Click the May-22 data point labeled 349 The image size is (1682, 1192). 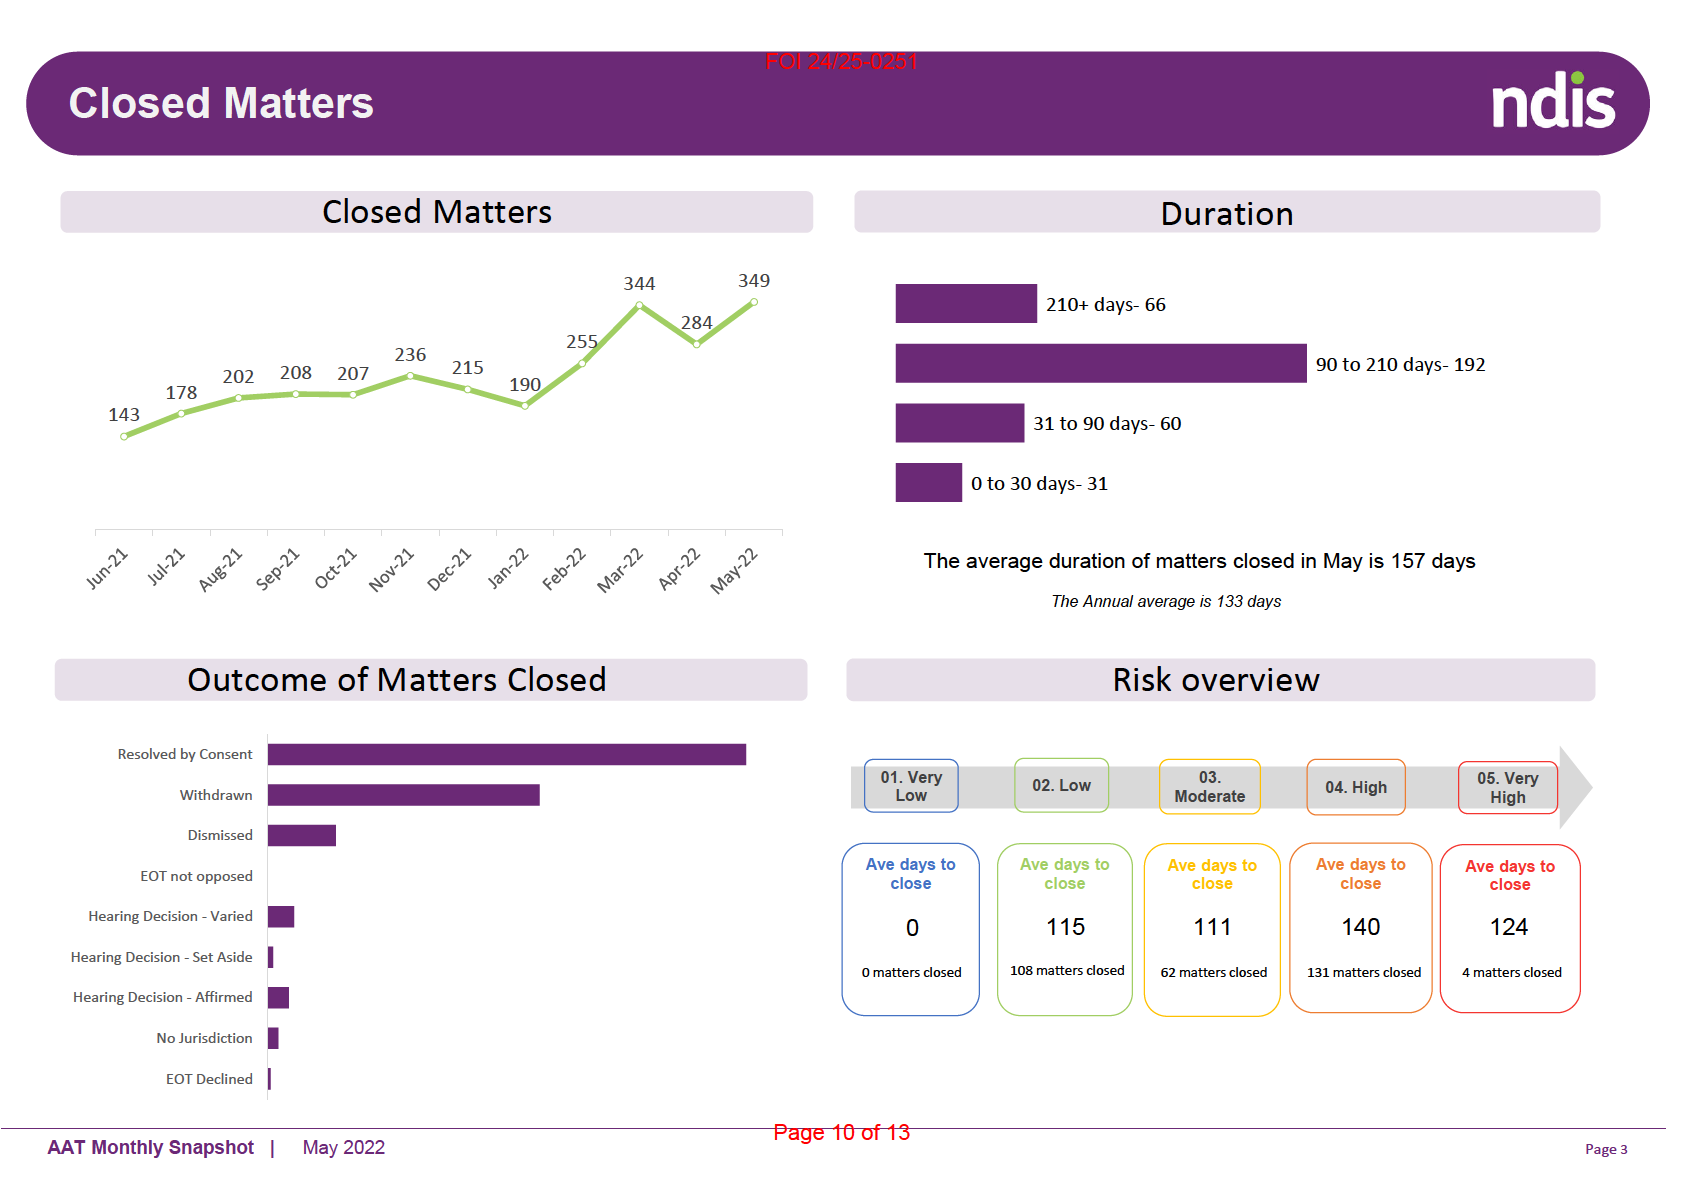click(754, 302)
